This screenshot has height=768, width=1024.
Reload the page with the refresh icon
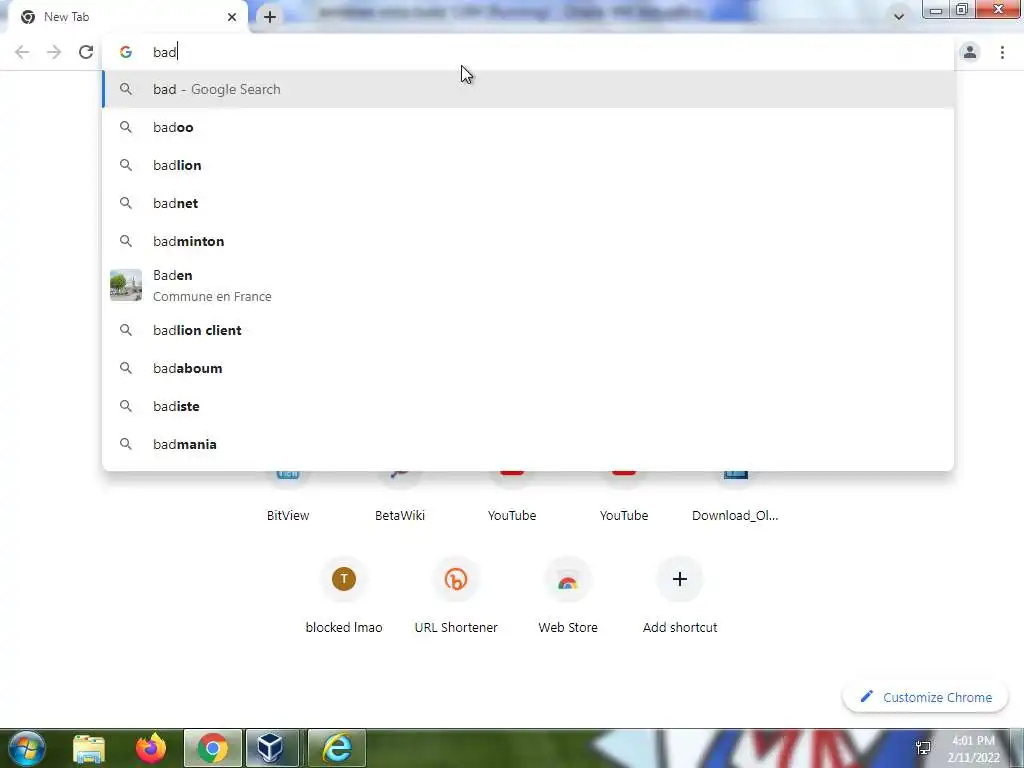[x=86, y=52]
